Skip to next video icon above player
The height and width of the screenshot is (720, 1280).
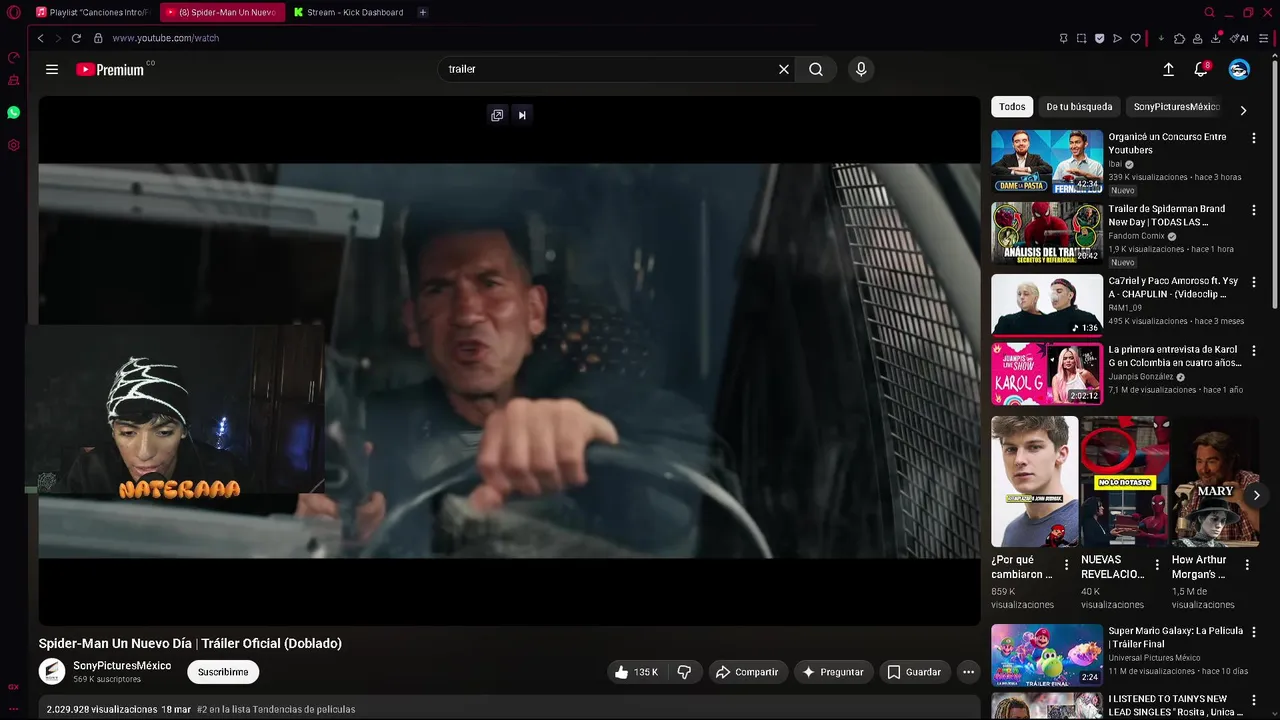click(522, 115)
